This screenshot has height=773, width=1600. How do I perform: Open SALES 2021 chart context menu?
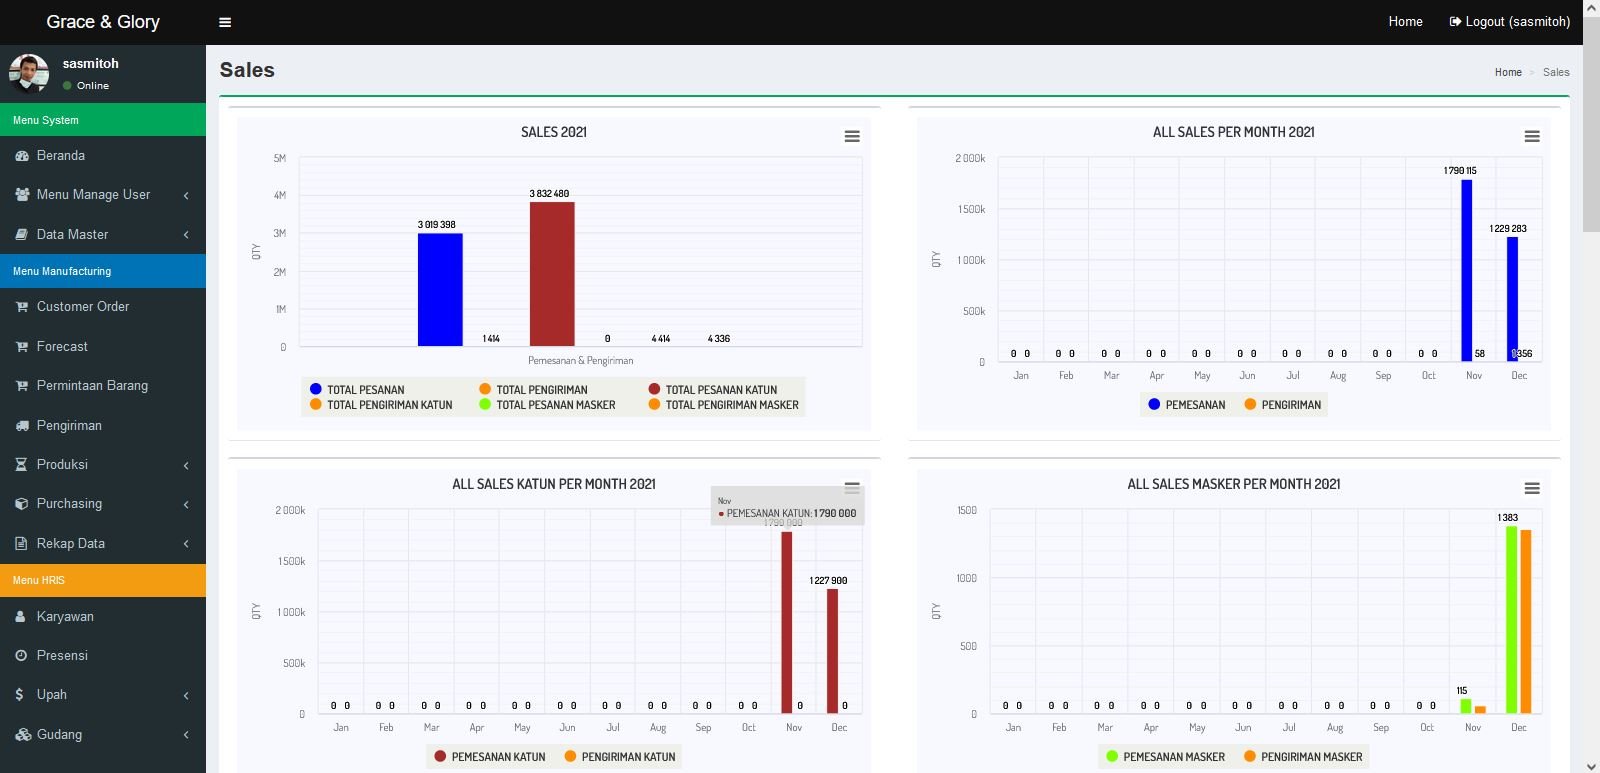[x=852, y=136]
